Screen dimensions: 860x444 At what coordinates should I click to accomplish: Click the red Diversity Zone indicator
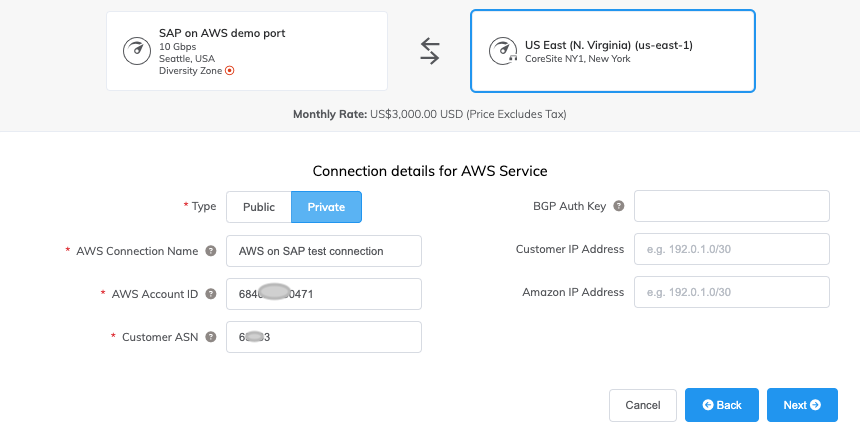coord(230,71)
